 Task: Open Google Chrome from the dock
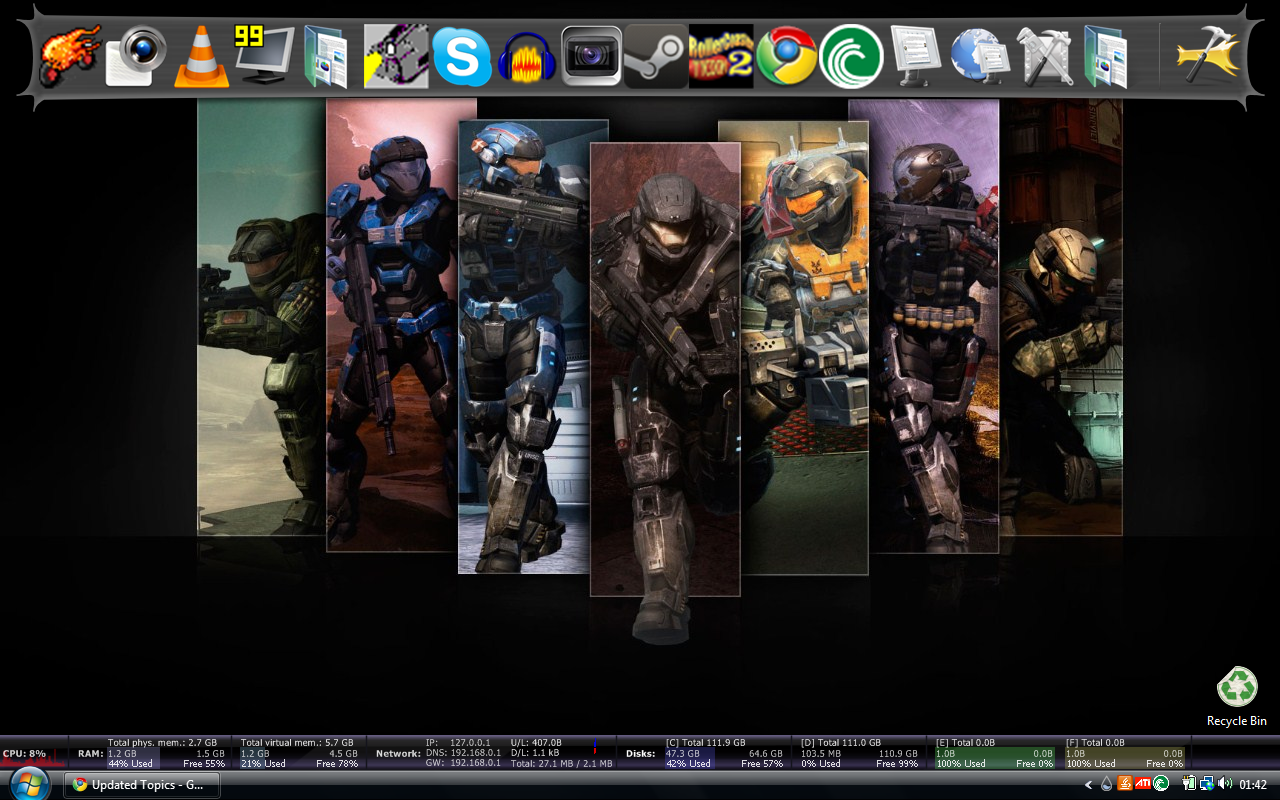pos(786,56)
